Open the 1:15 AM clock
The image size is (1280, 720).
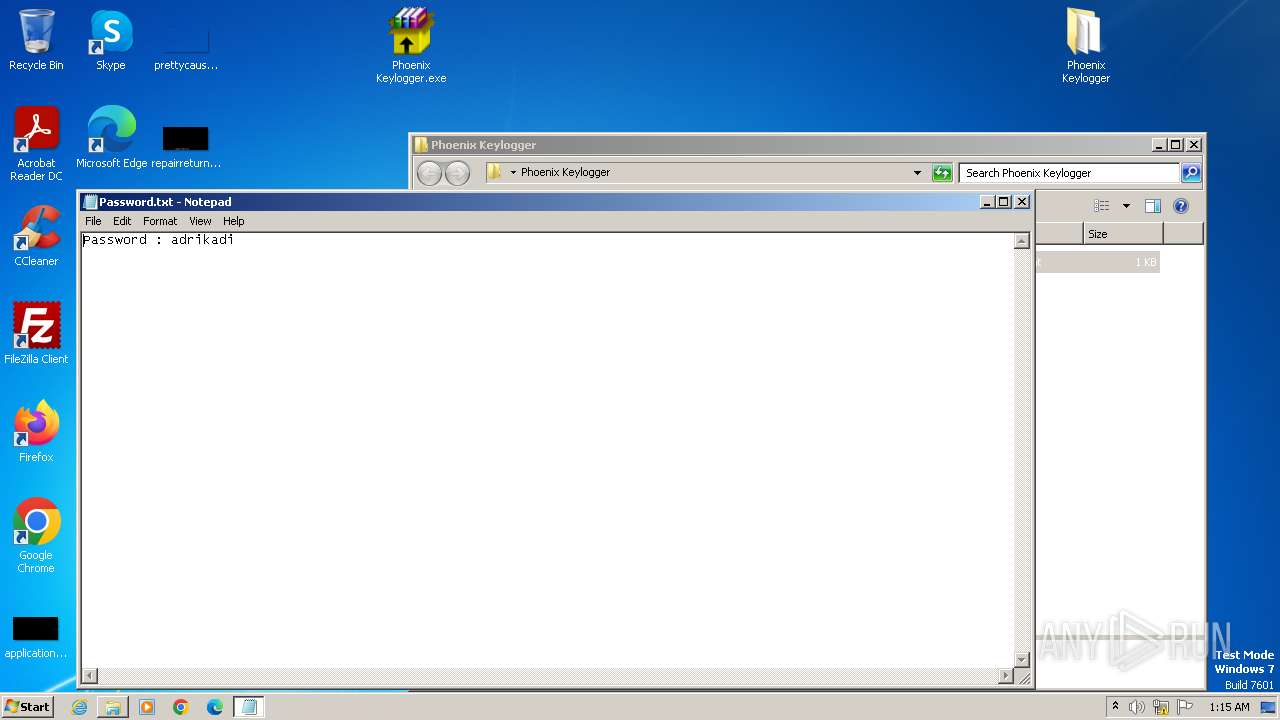[1229, 707]
